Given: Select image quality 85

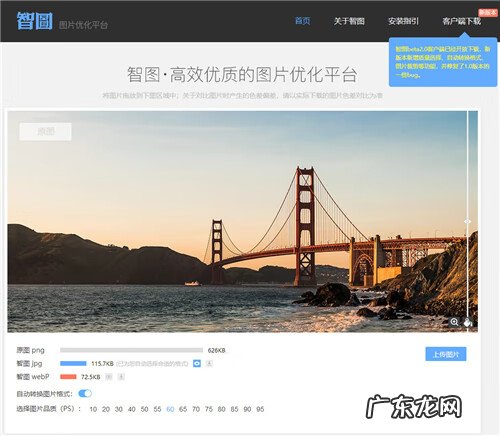Looking at the screenshot, I should coord(234,409).
